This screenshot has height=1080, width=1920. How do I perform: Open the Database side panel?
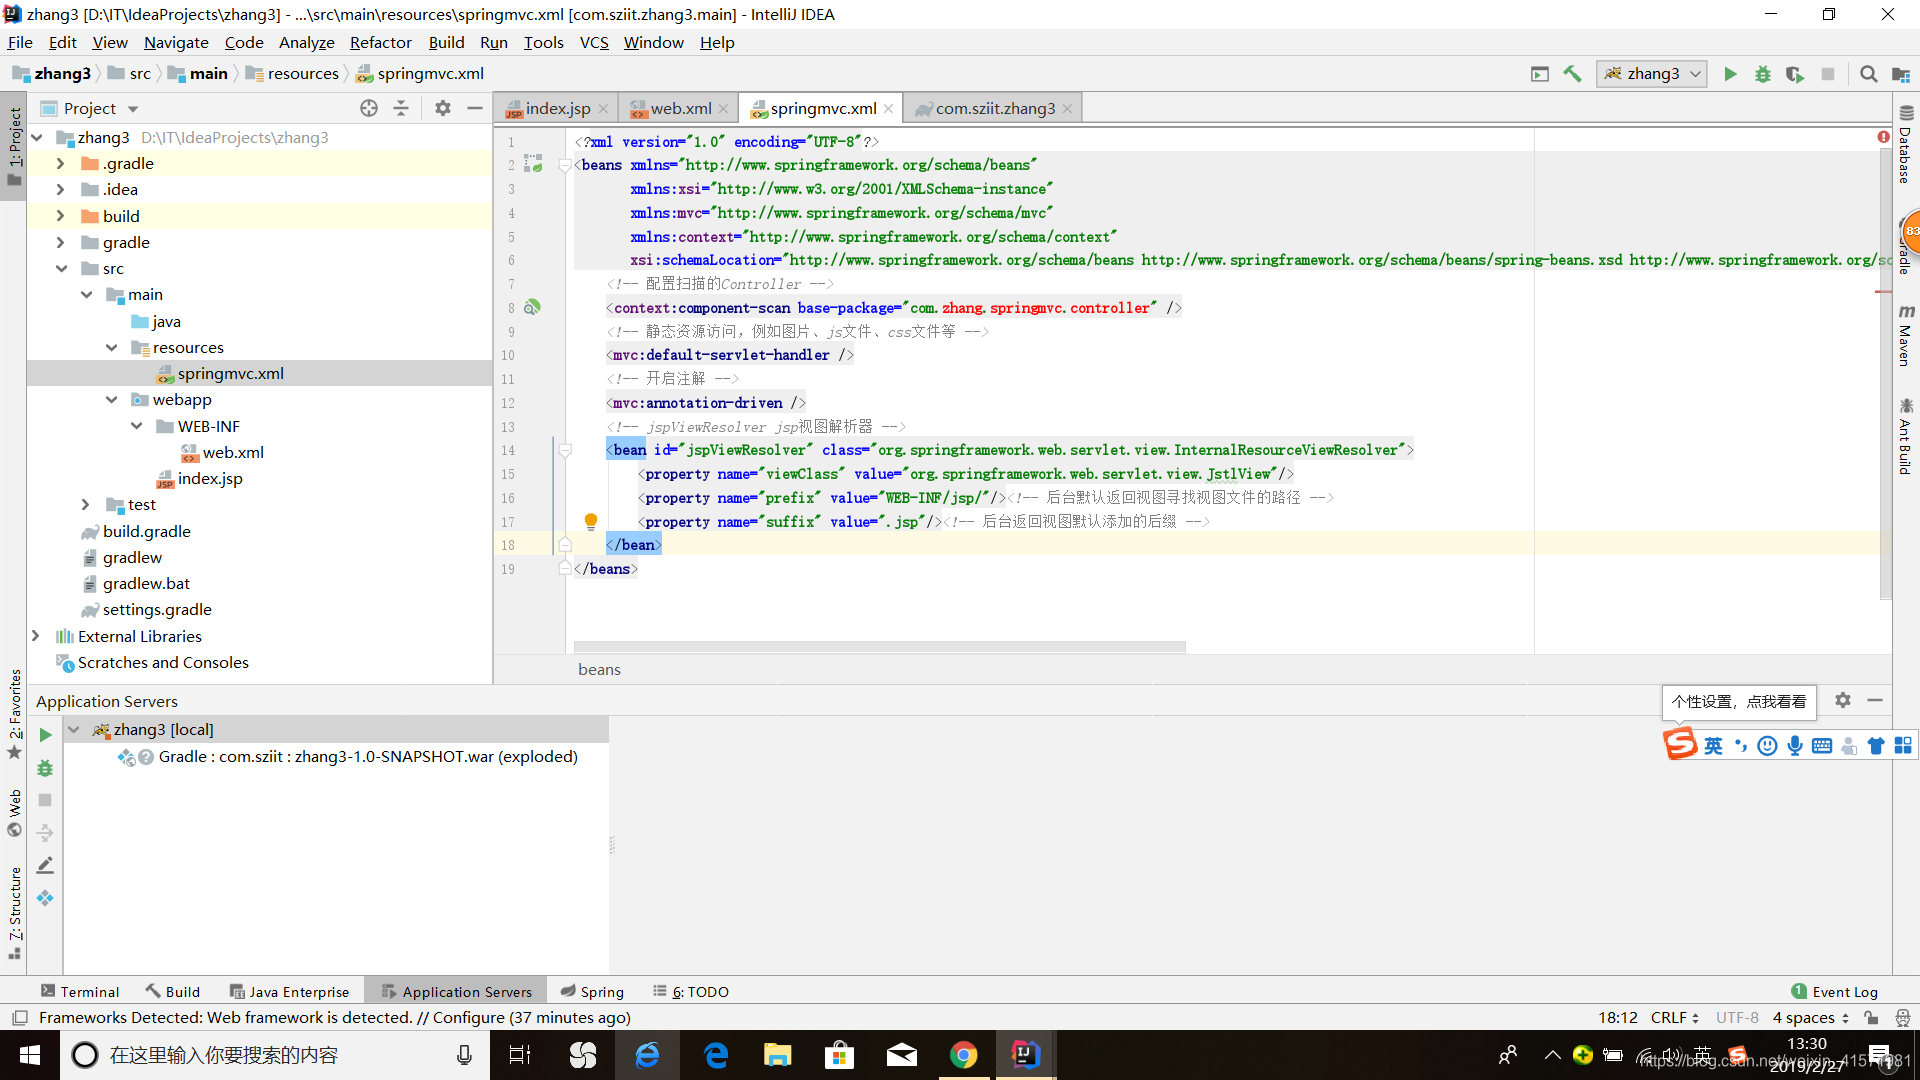(x=1906, y=145)
